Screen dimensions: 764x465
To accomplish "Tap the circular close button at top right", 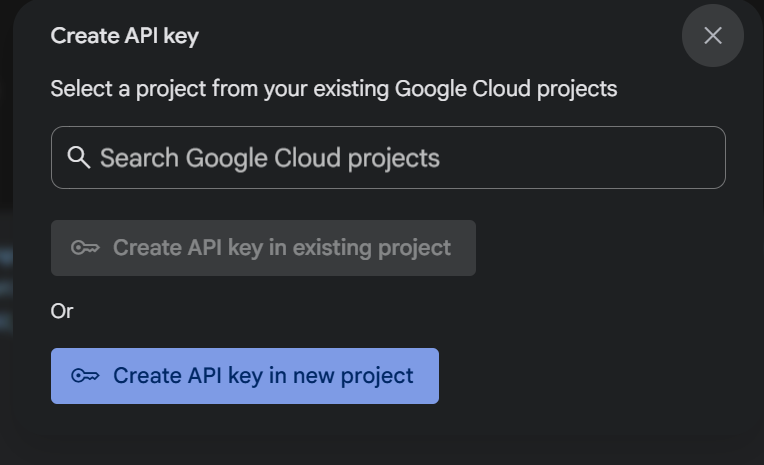I will 712,36.
